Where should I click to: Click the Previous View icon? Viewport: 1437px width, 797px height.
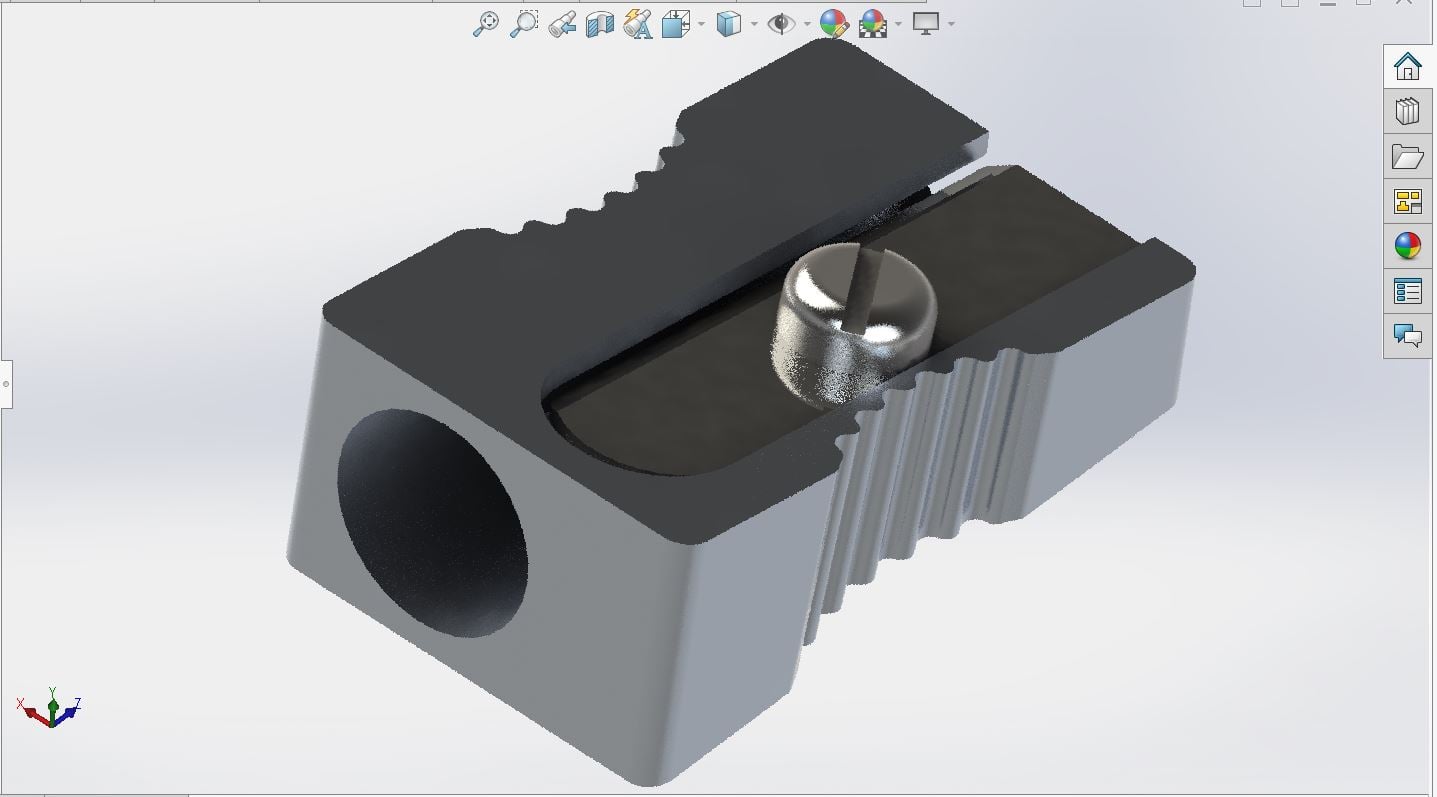tap(562, 24)
